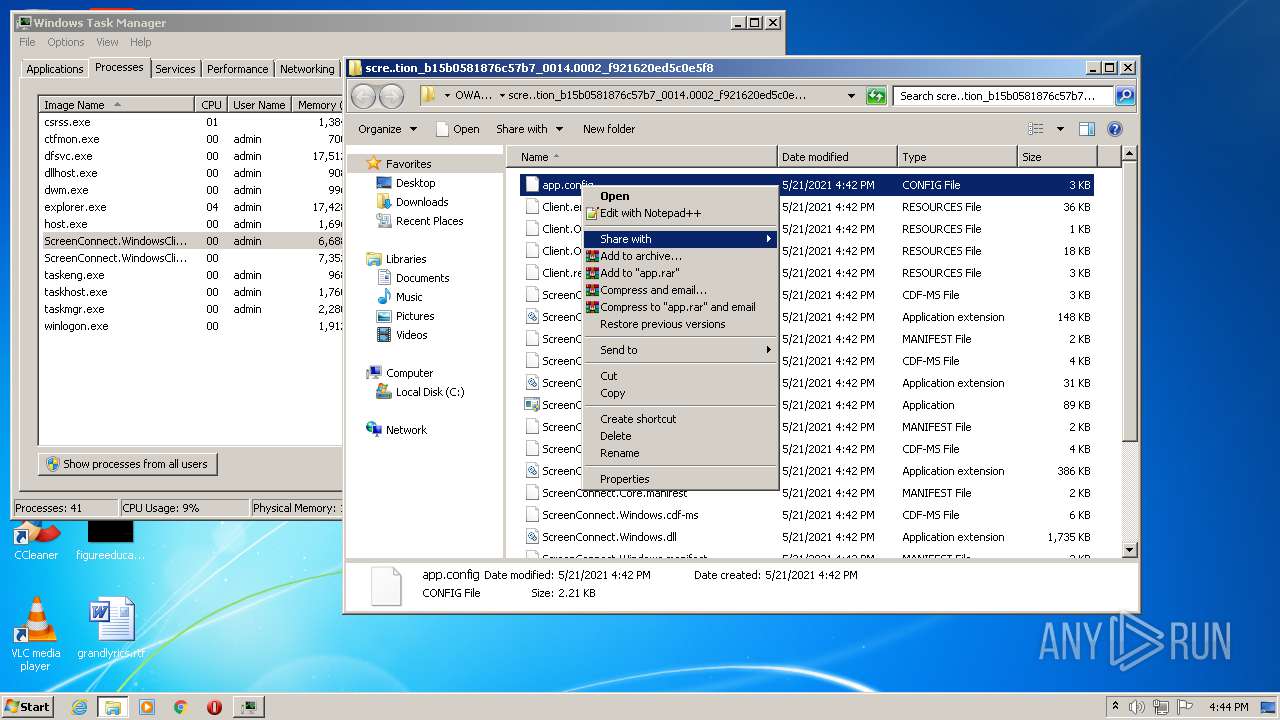Click the Opera taskbar icon

214,707
